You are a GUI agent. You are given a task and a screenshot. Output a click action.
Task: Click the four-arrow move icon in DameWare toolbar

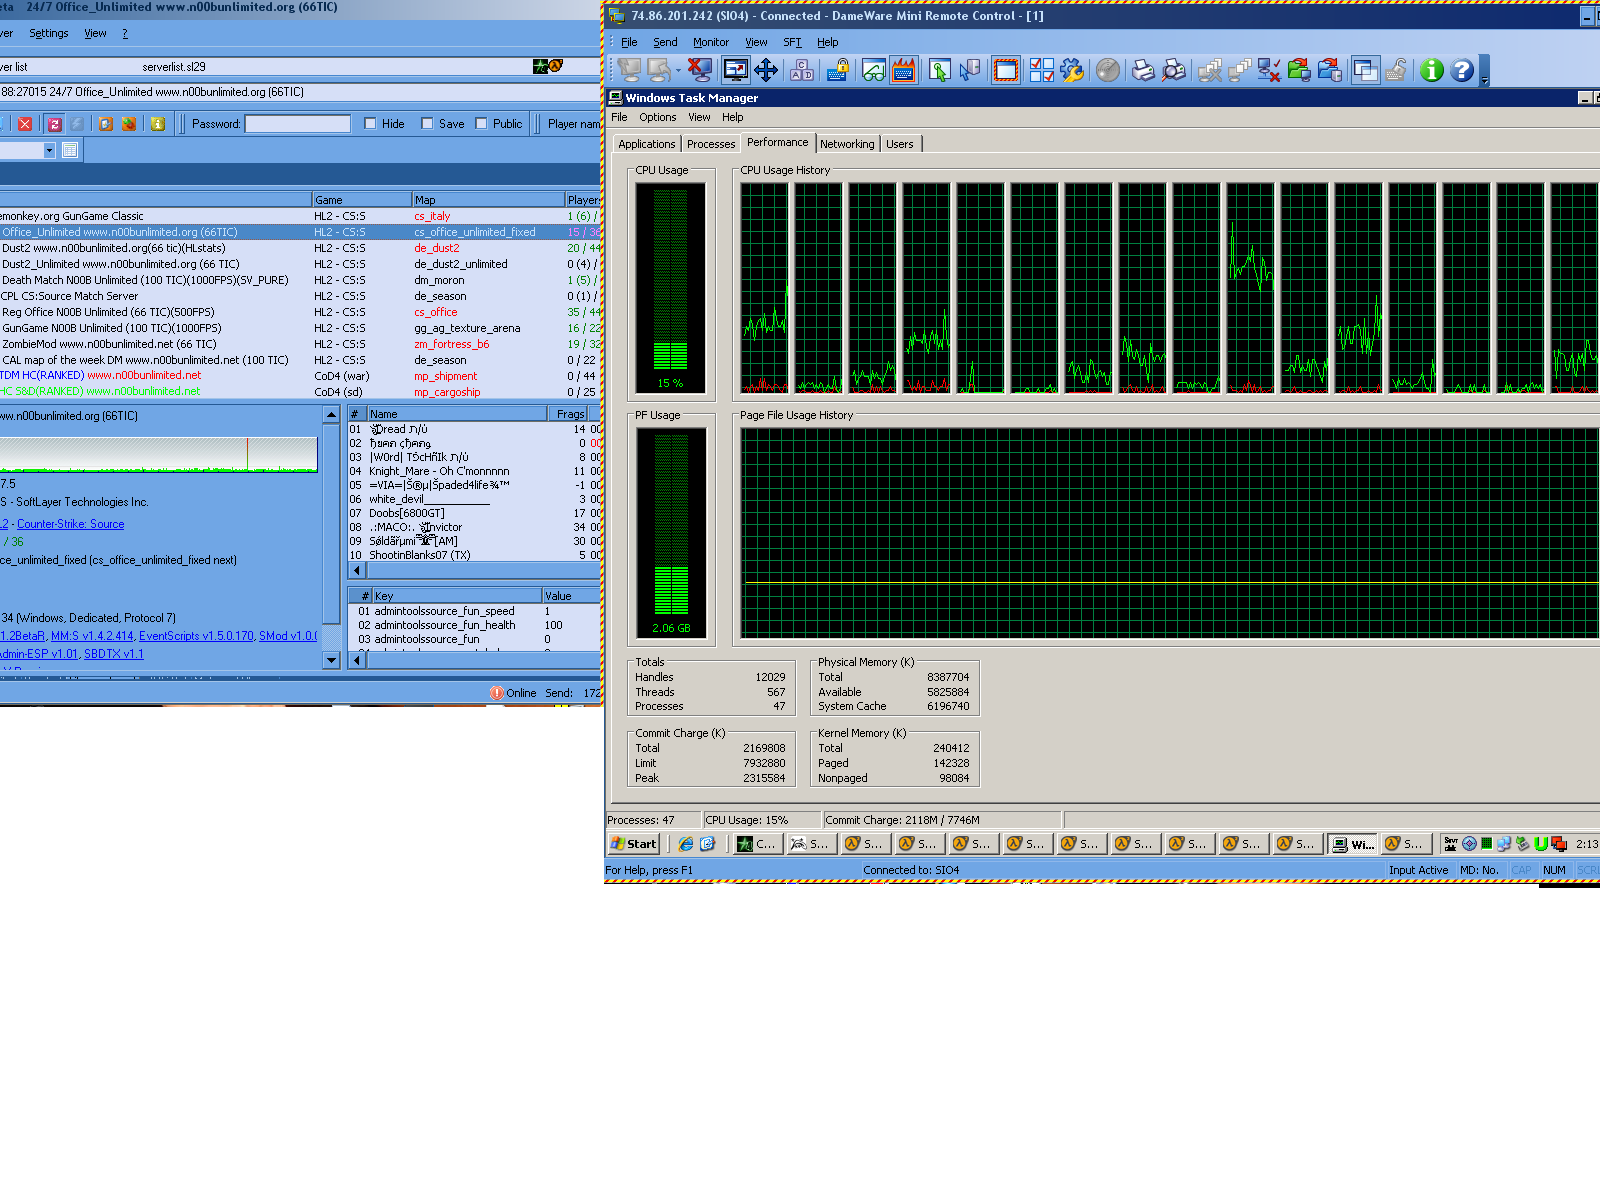(x=766, y=70)
